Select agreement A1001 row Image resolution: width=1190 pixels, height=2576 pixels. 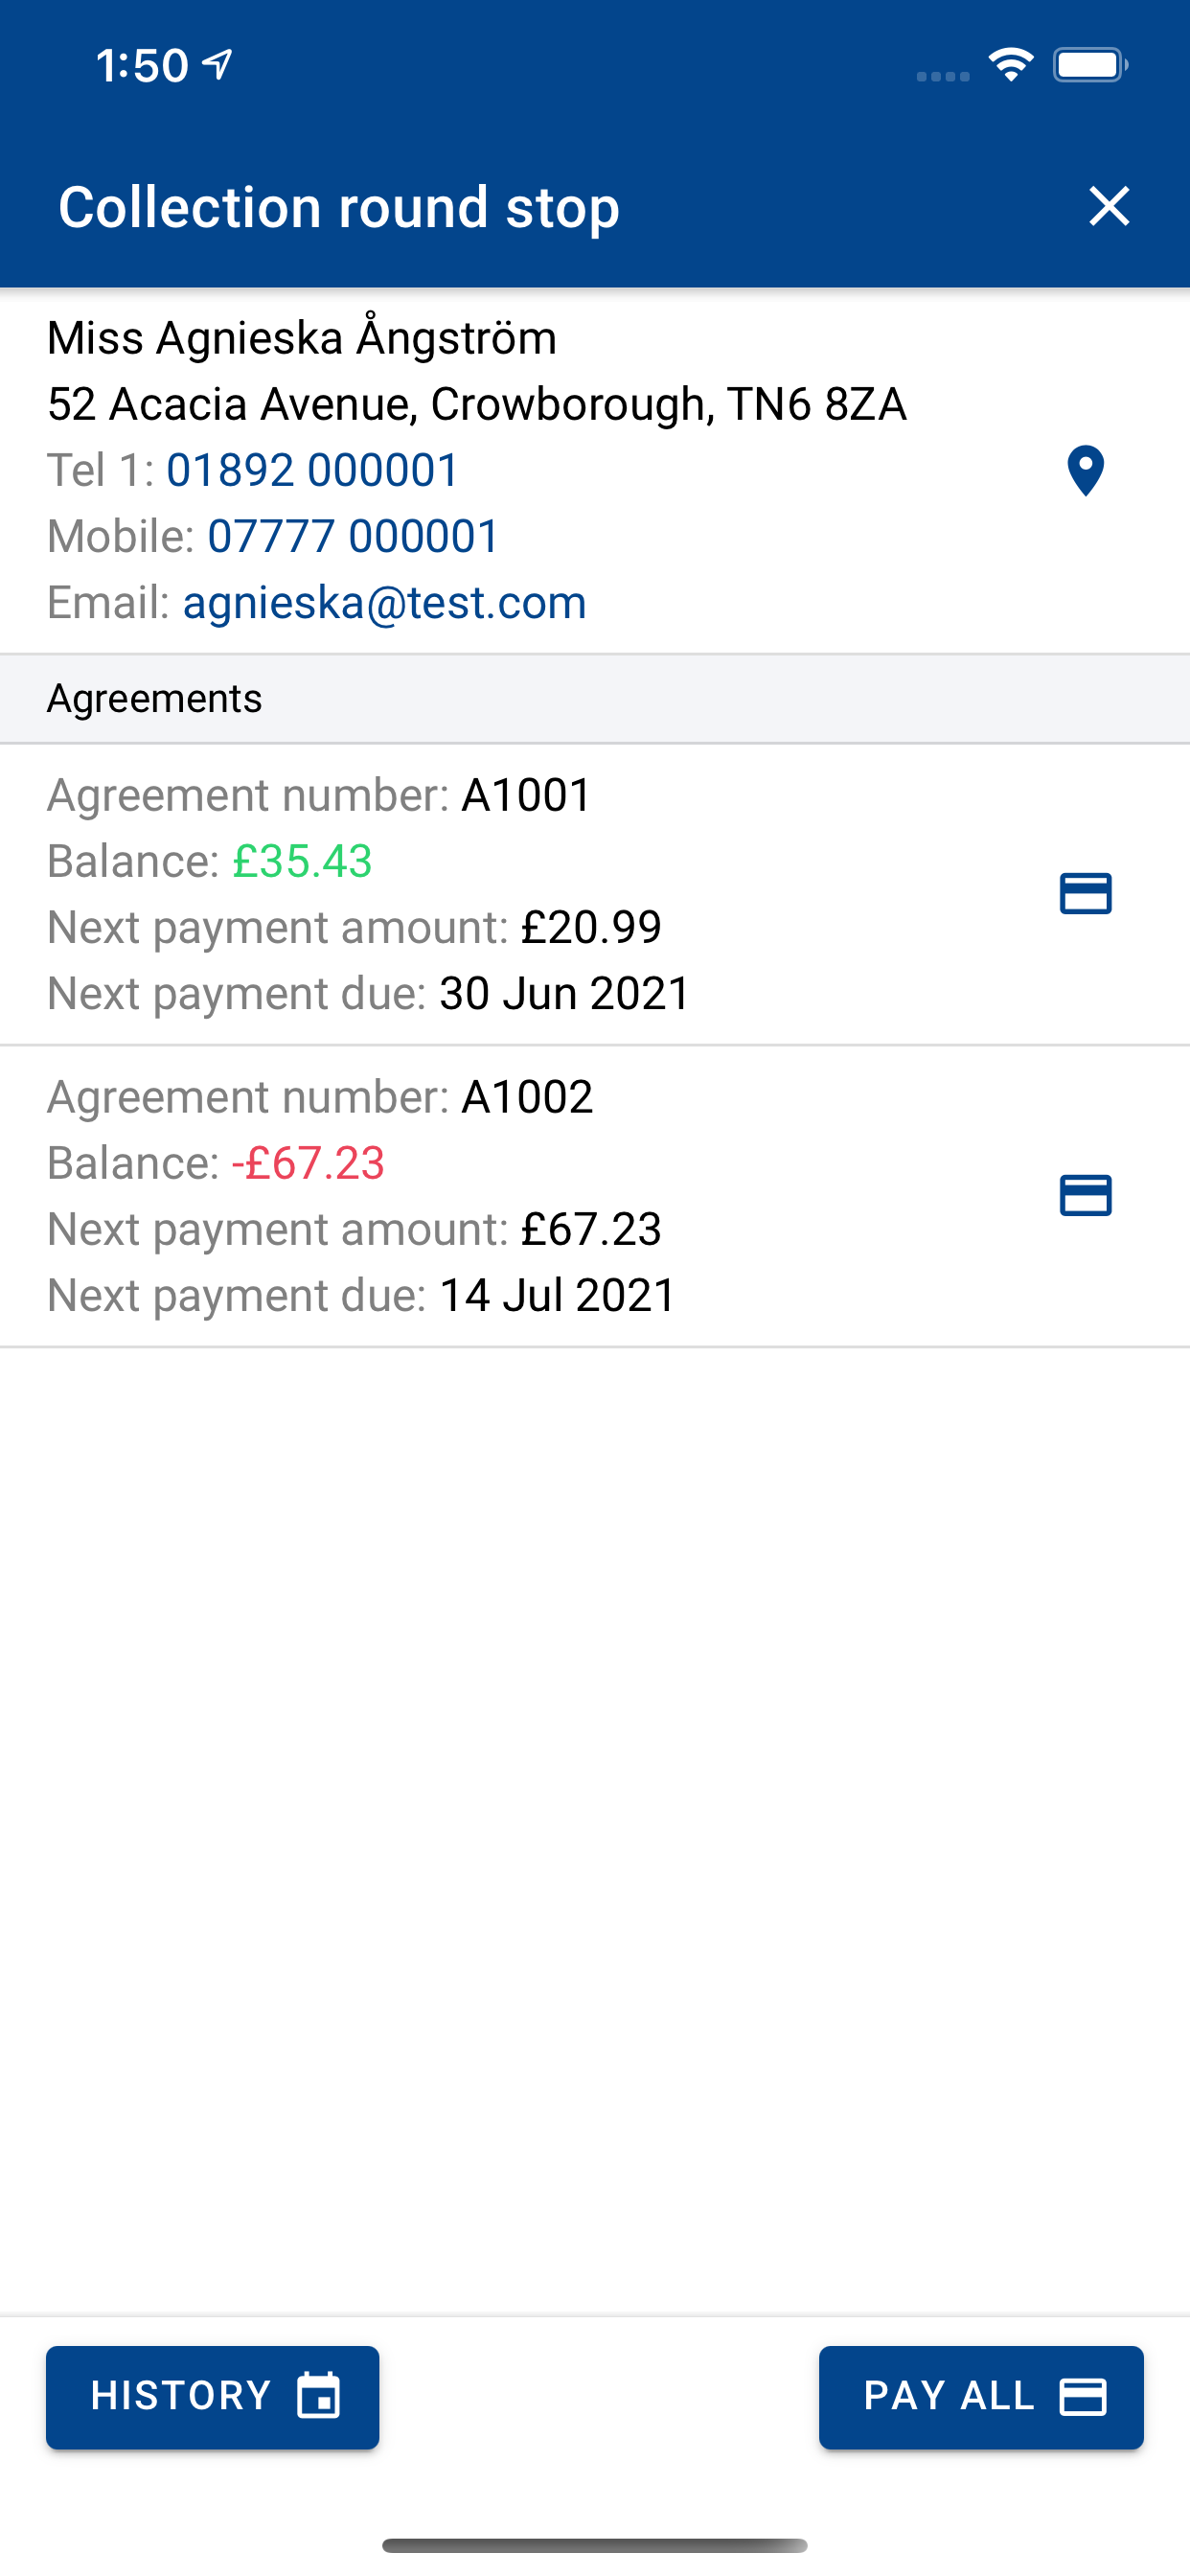pyautogui.click(x=595, y=894)
